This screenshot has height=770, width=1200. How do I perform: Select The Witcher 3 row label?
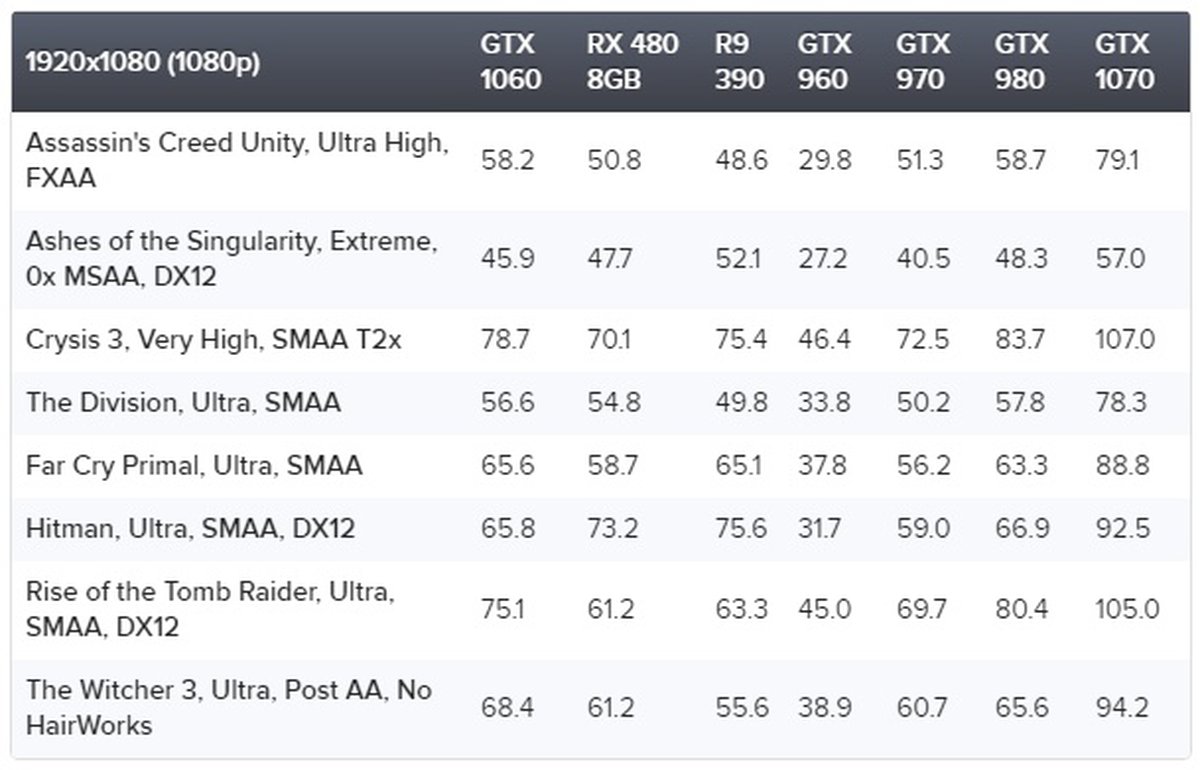point(229,707)
